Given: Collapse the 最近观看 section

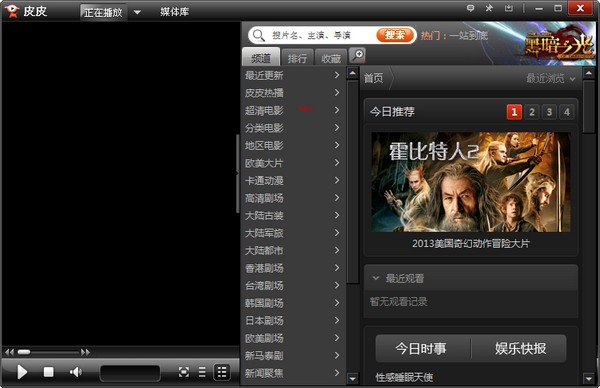Looking at the screenshot, I should coord(376,278).
